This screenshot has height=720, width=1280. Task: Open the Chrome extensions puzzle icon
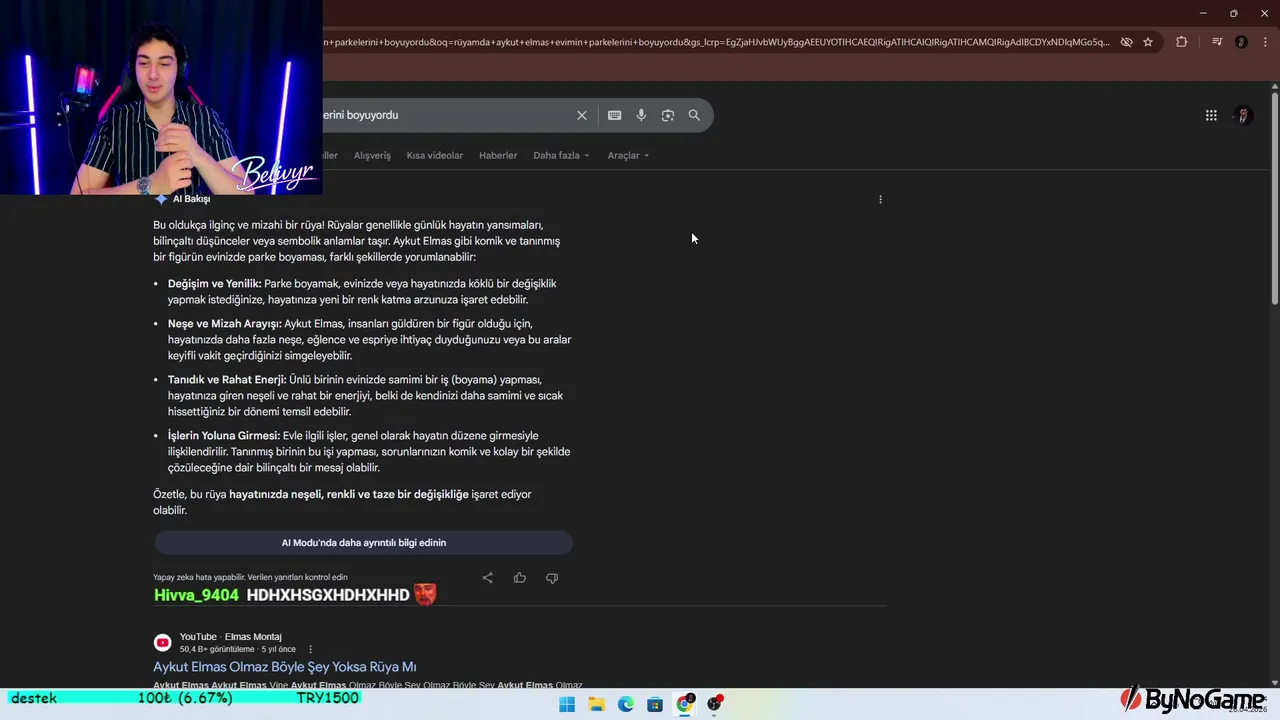(1181, 42)
